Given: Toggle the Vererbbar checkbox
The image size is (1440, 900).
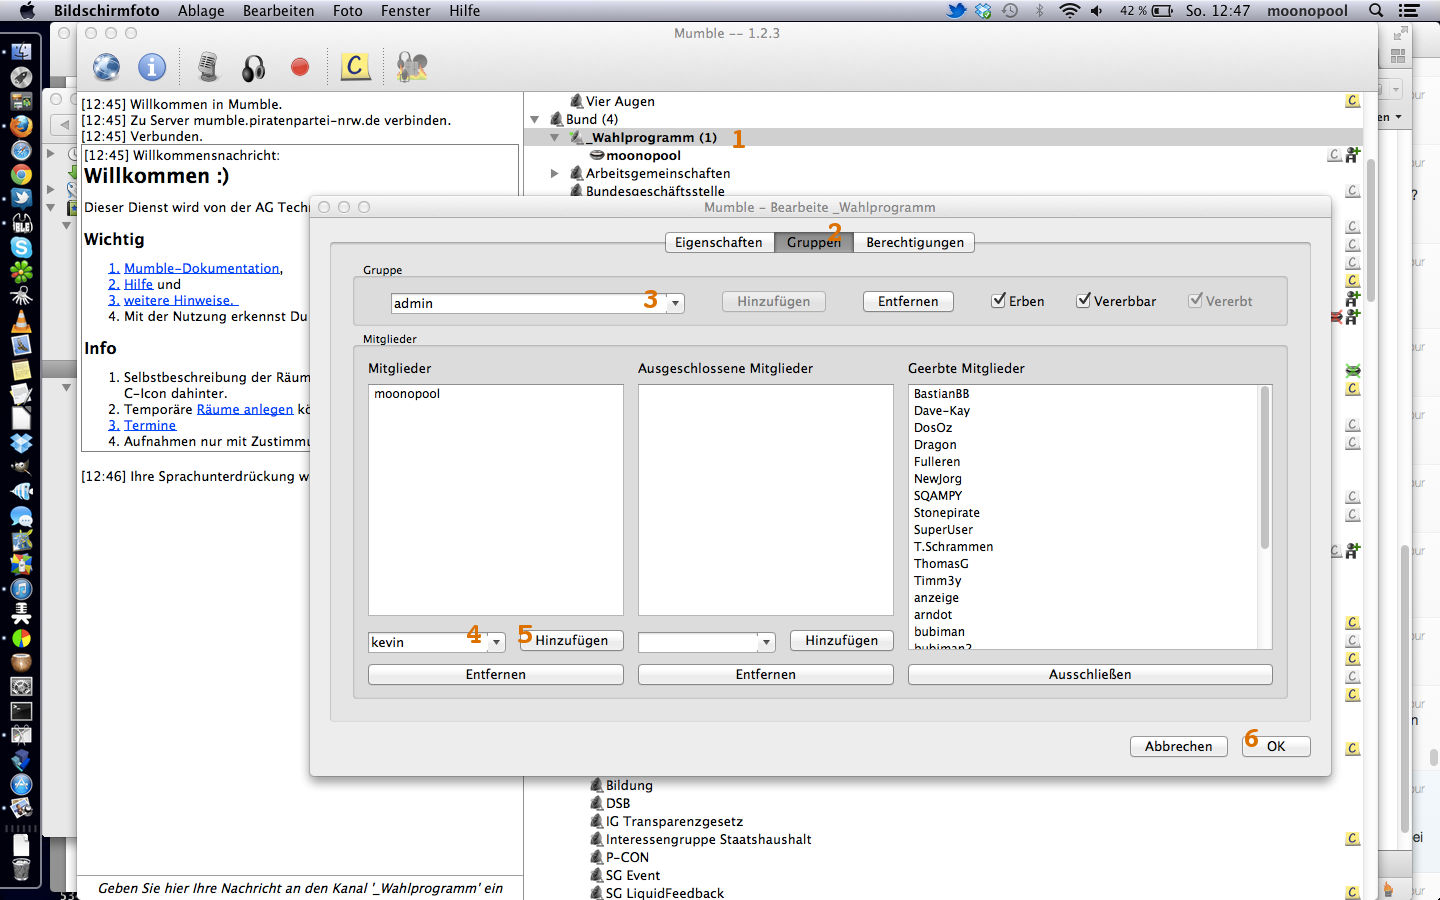Looking at the screenshot, I should [x=1083, y=301].
